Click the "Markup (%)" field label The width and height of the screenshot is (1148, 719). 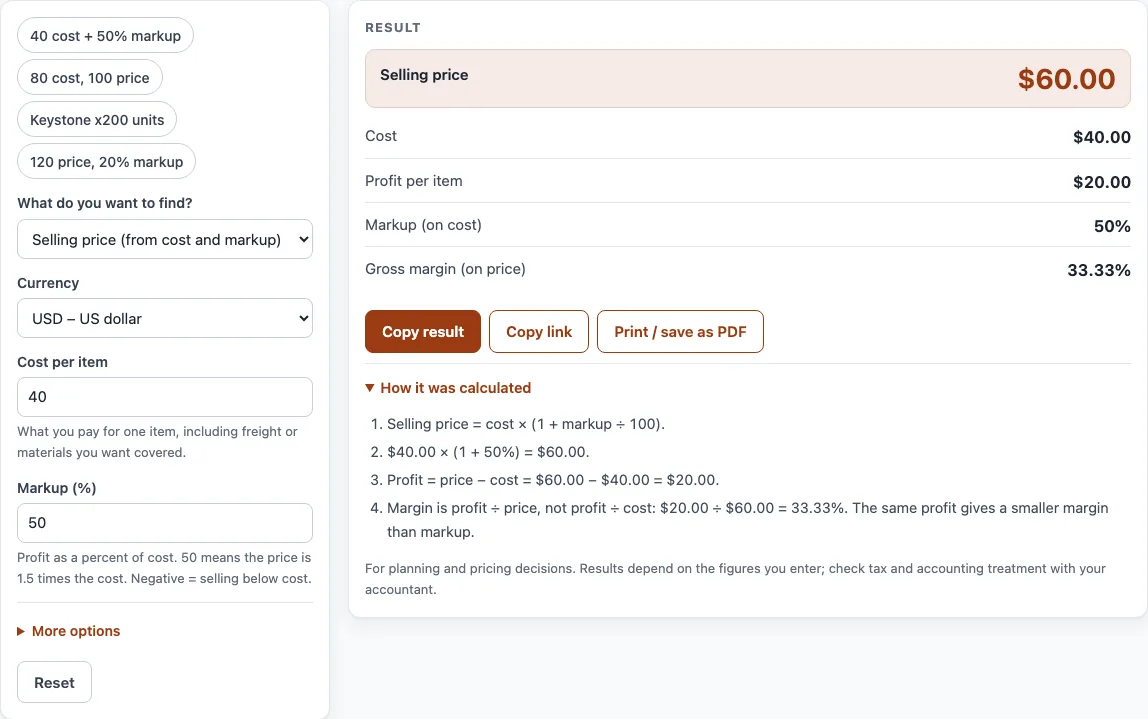point(56,488)
